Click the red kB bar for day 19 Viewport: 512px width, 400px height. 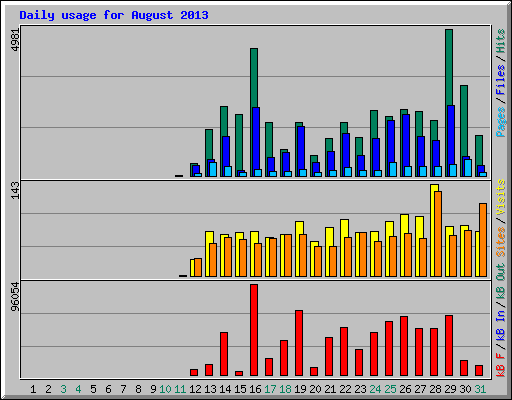tap(299, 343)
